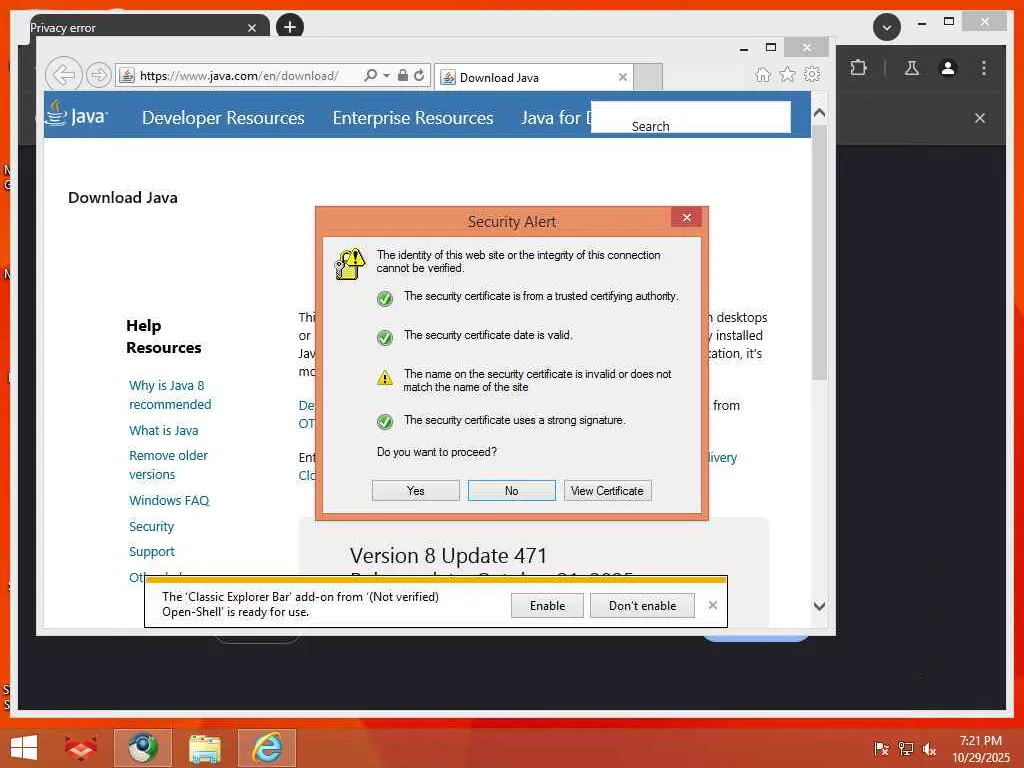Click the Download Java heading
The height and width of the screenshot is (768, 1024).
[x=123, y=198]
